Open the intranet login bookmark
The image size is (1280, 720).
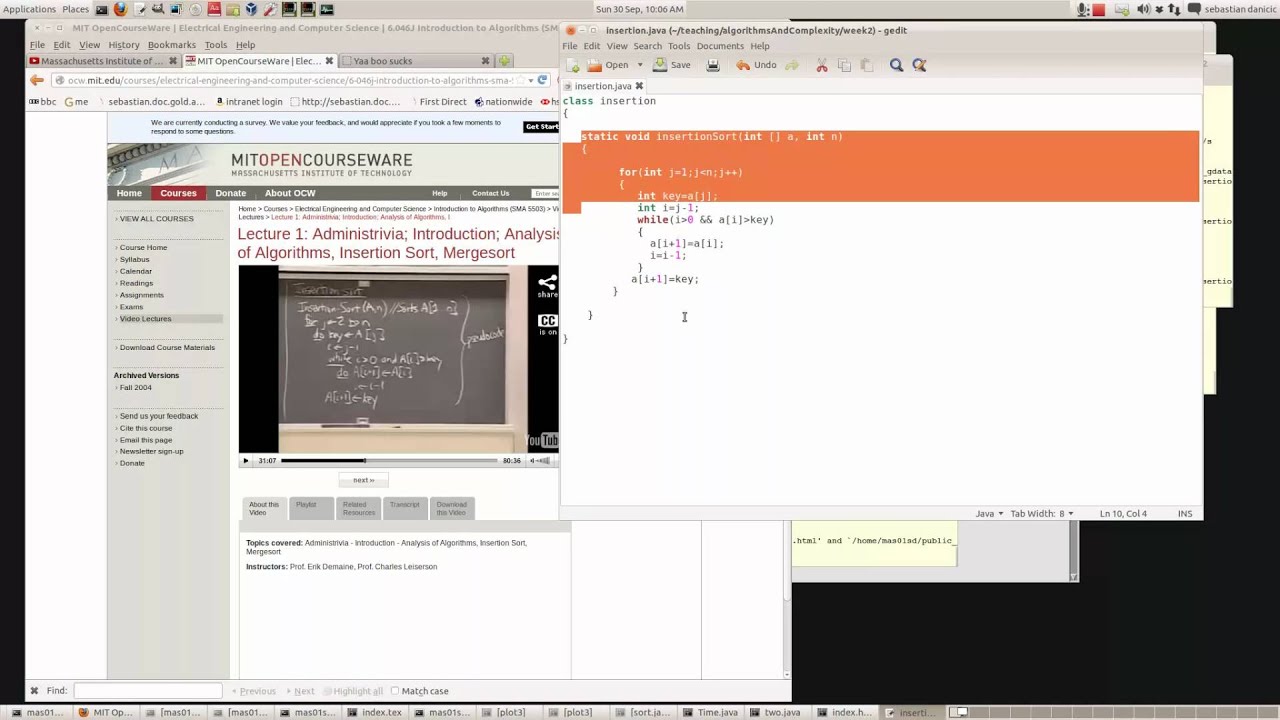point(248,101)
